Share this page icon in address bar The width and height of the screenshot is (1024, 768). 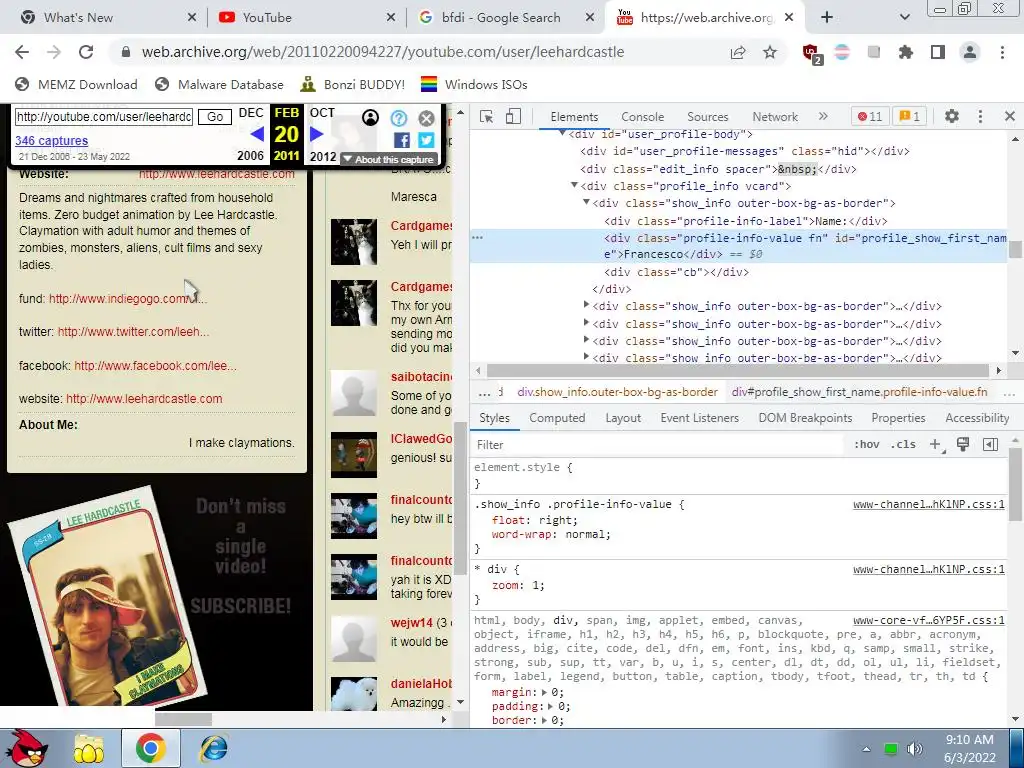[738, 52]
